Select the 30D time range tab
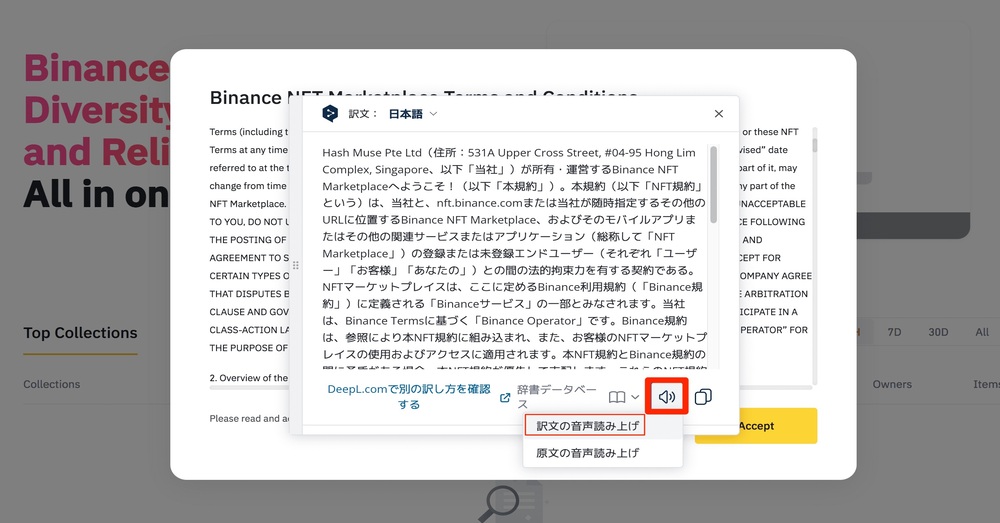The width and height of the screenshot is (1000, 523). pos(938,332)
